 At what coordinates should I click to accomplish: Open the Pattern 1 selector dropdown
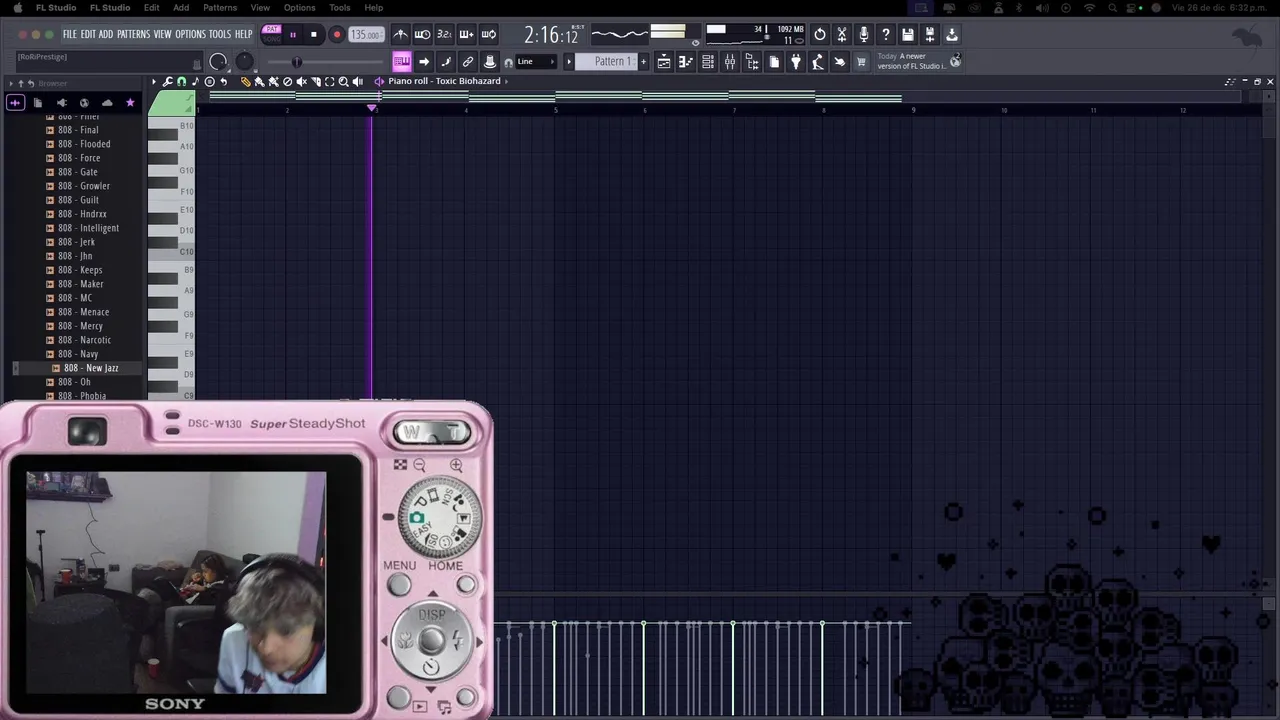point(607,62)
